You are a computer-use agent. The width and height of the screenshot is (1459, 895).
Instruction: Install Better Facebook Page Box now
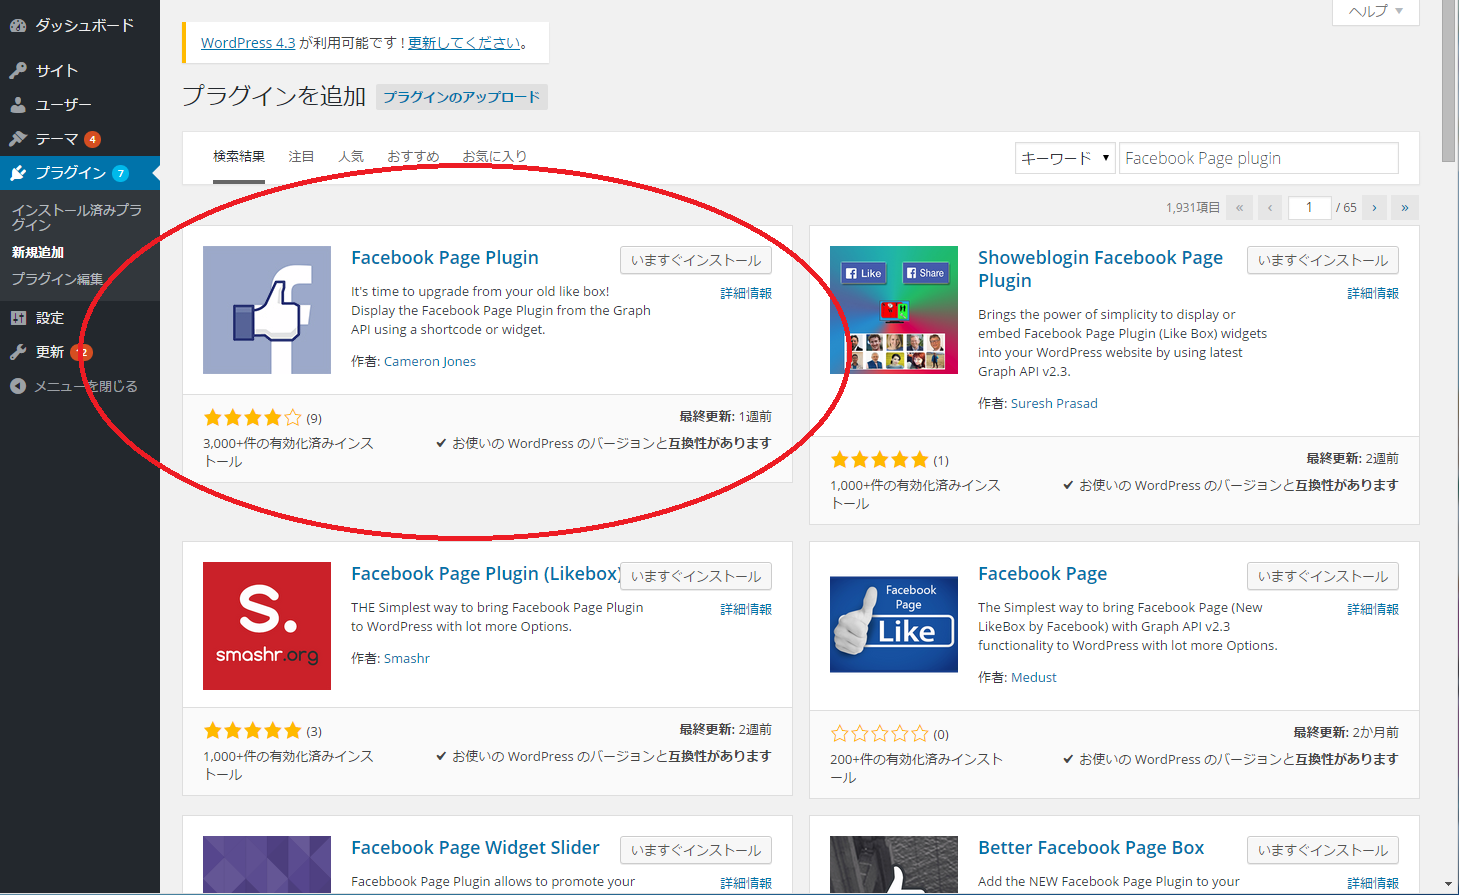[1323, 850]
